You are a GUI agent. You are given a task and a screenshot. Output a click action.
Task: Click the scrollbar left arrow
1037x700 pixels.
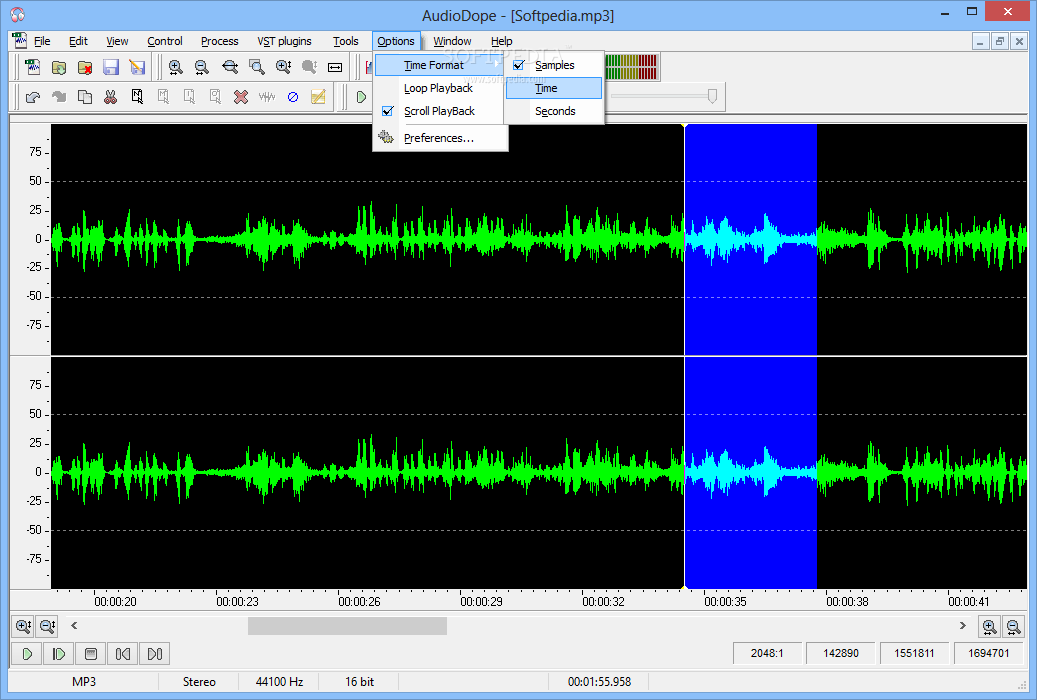[74, 625]
